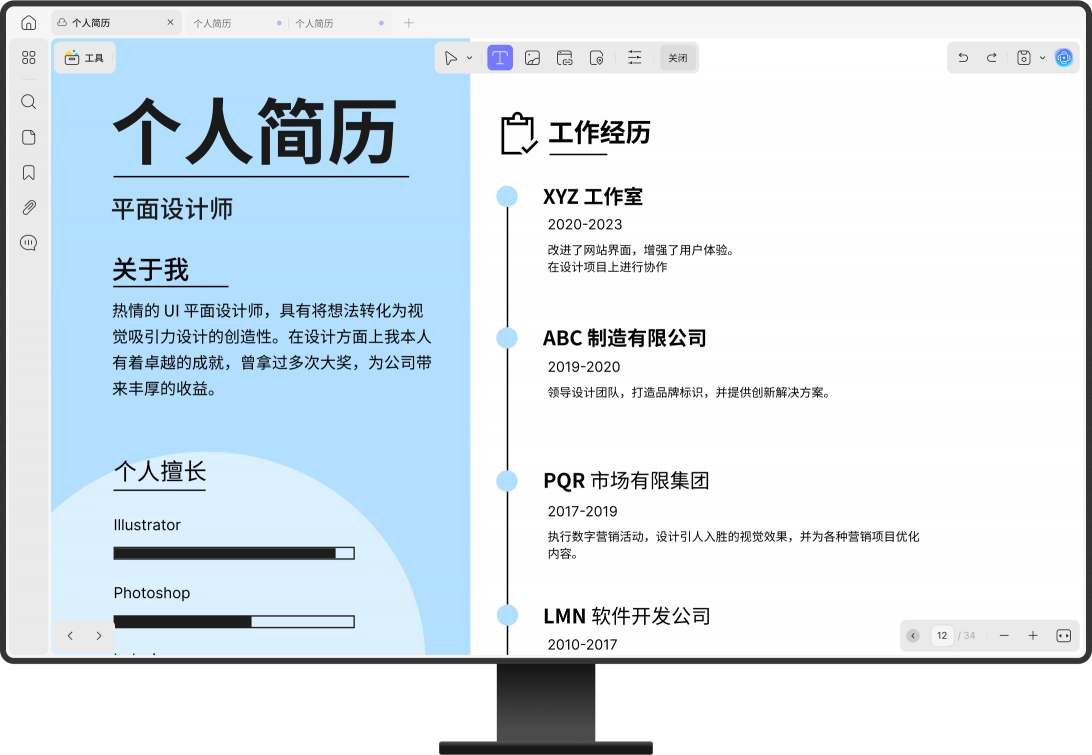Click the clipboard icon beside 工作经历
This screenshot has width=1092, height=755.
(x=519, y=133)
